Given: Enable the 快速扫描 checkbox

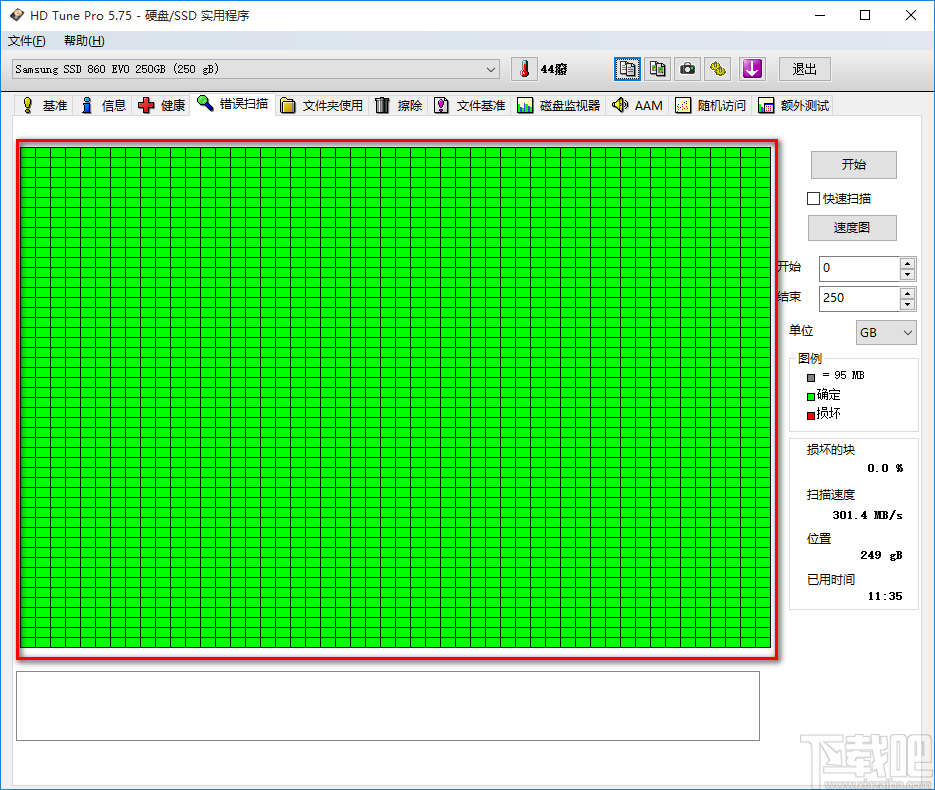Looking at the screenshot, I should click(814, 198).
